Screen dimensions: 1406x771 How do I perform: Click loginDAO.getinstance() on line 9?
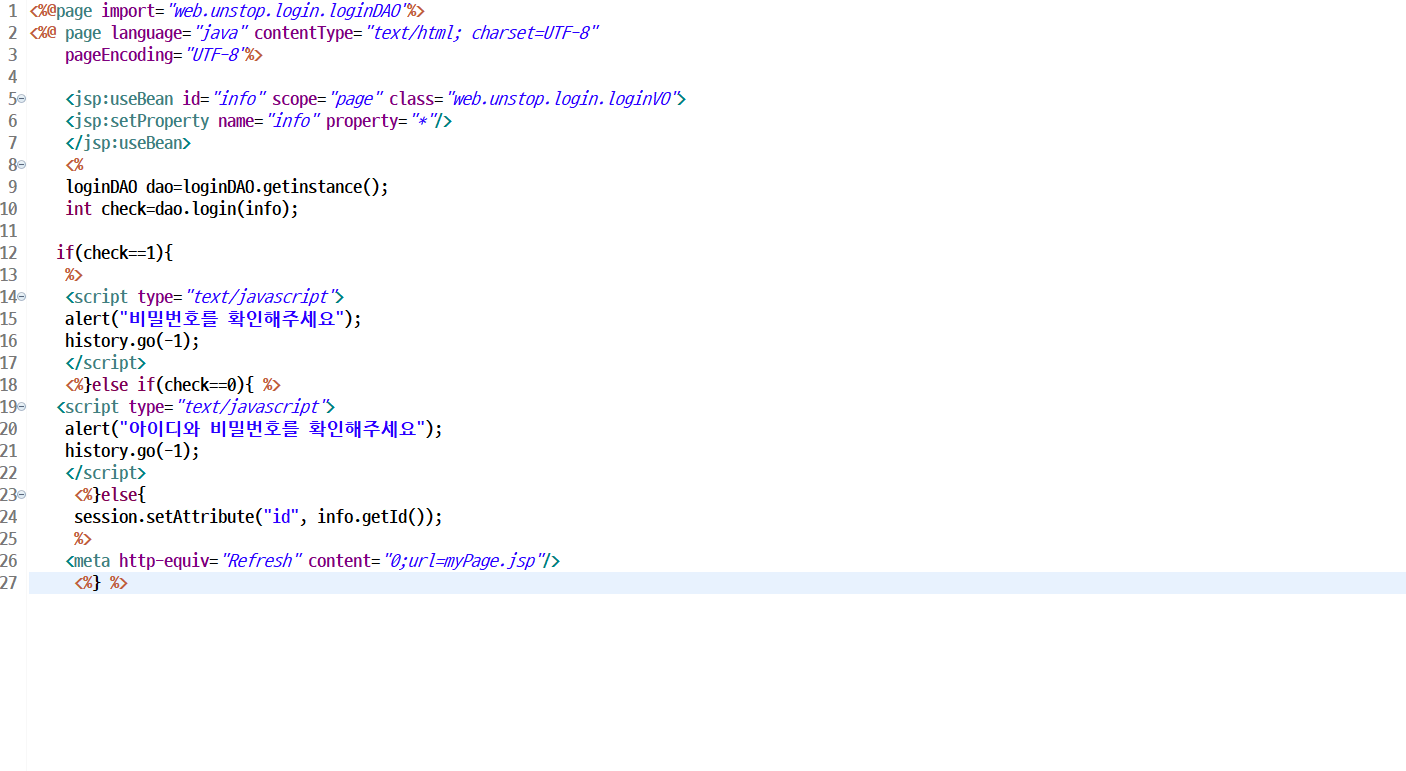pos(281,187)
